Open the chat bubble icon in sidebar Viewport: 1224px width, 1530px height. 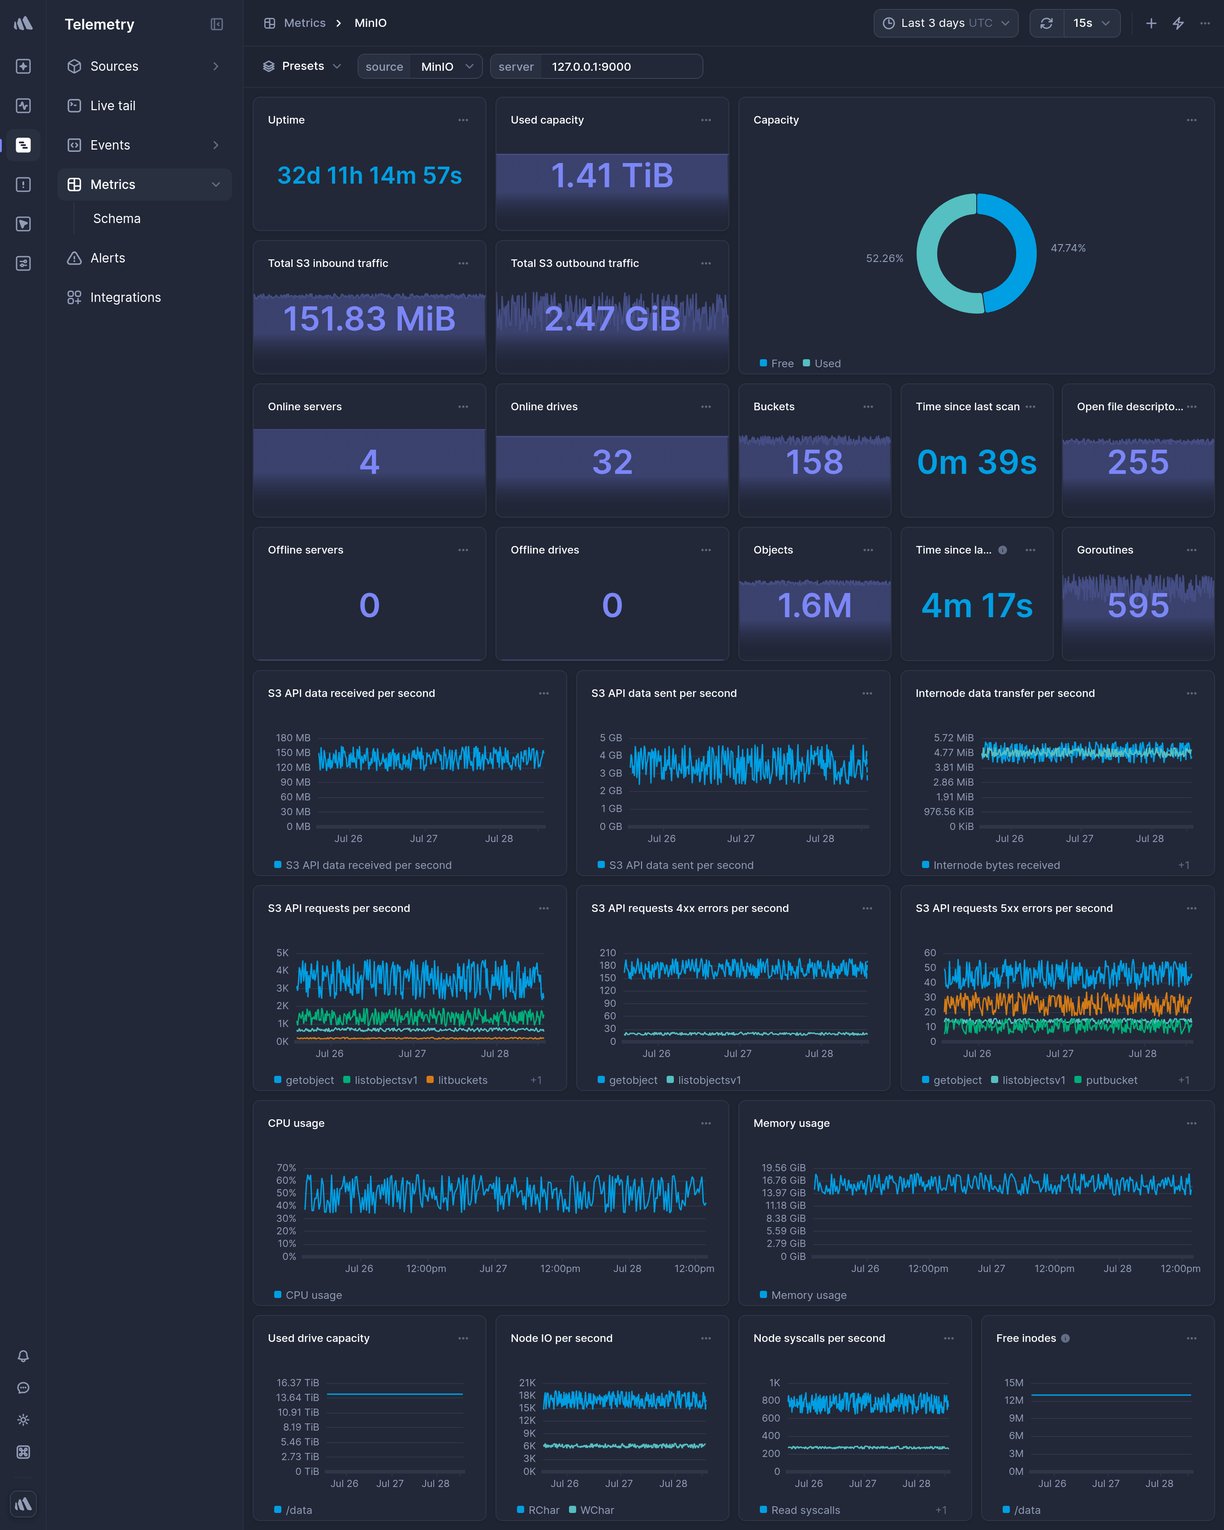pyautogui.click(x=23, y=1388)
